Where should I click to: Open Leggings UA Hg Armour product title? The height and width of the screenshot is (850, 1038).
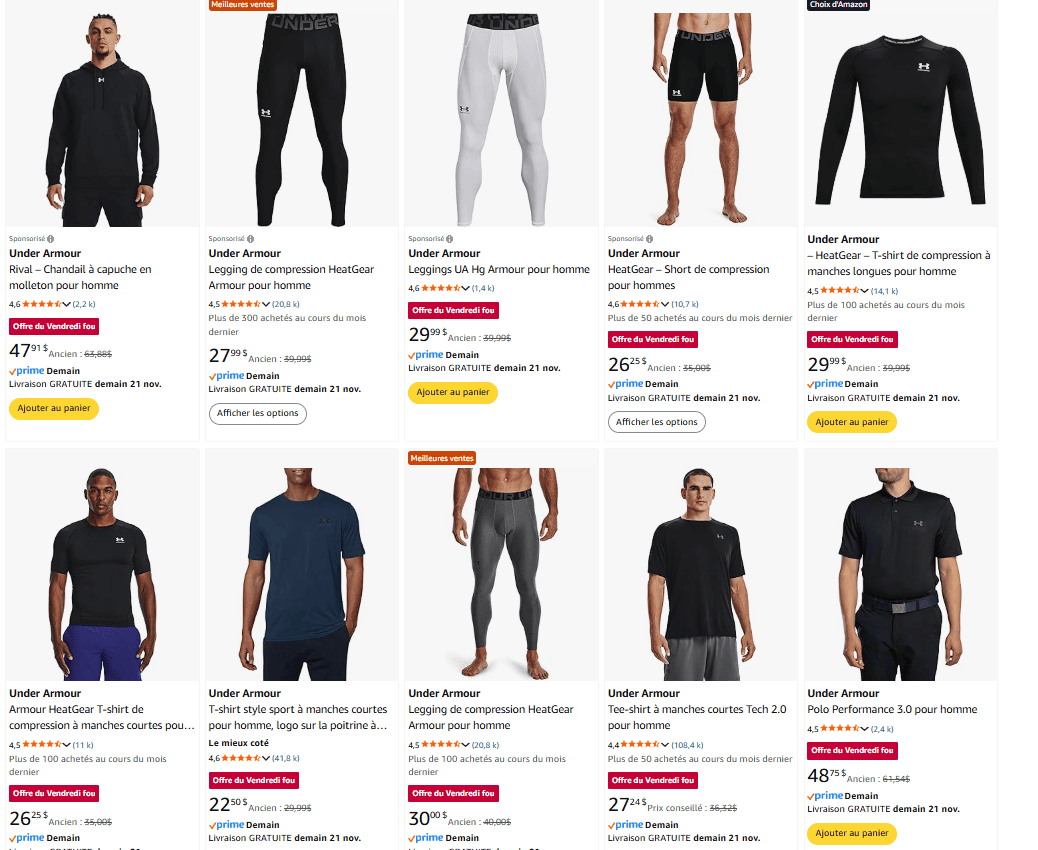point(498,269)
